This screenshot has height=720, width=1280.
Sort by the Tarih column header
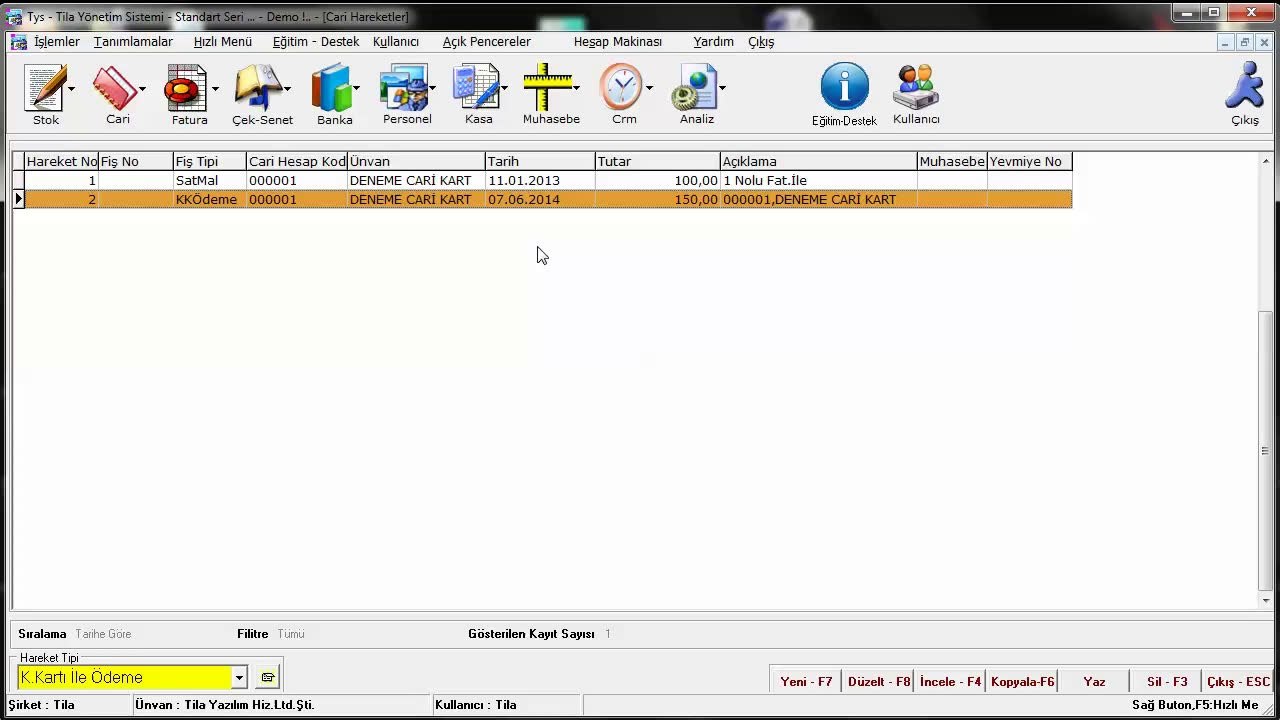pos(540,161)
